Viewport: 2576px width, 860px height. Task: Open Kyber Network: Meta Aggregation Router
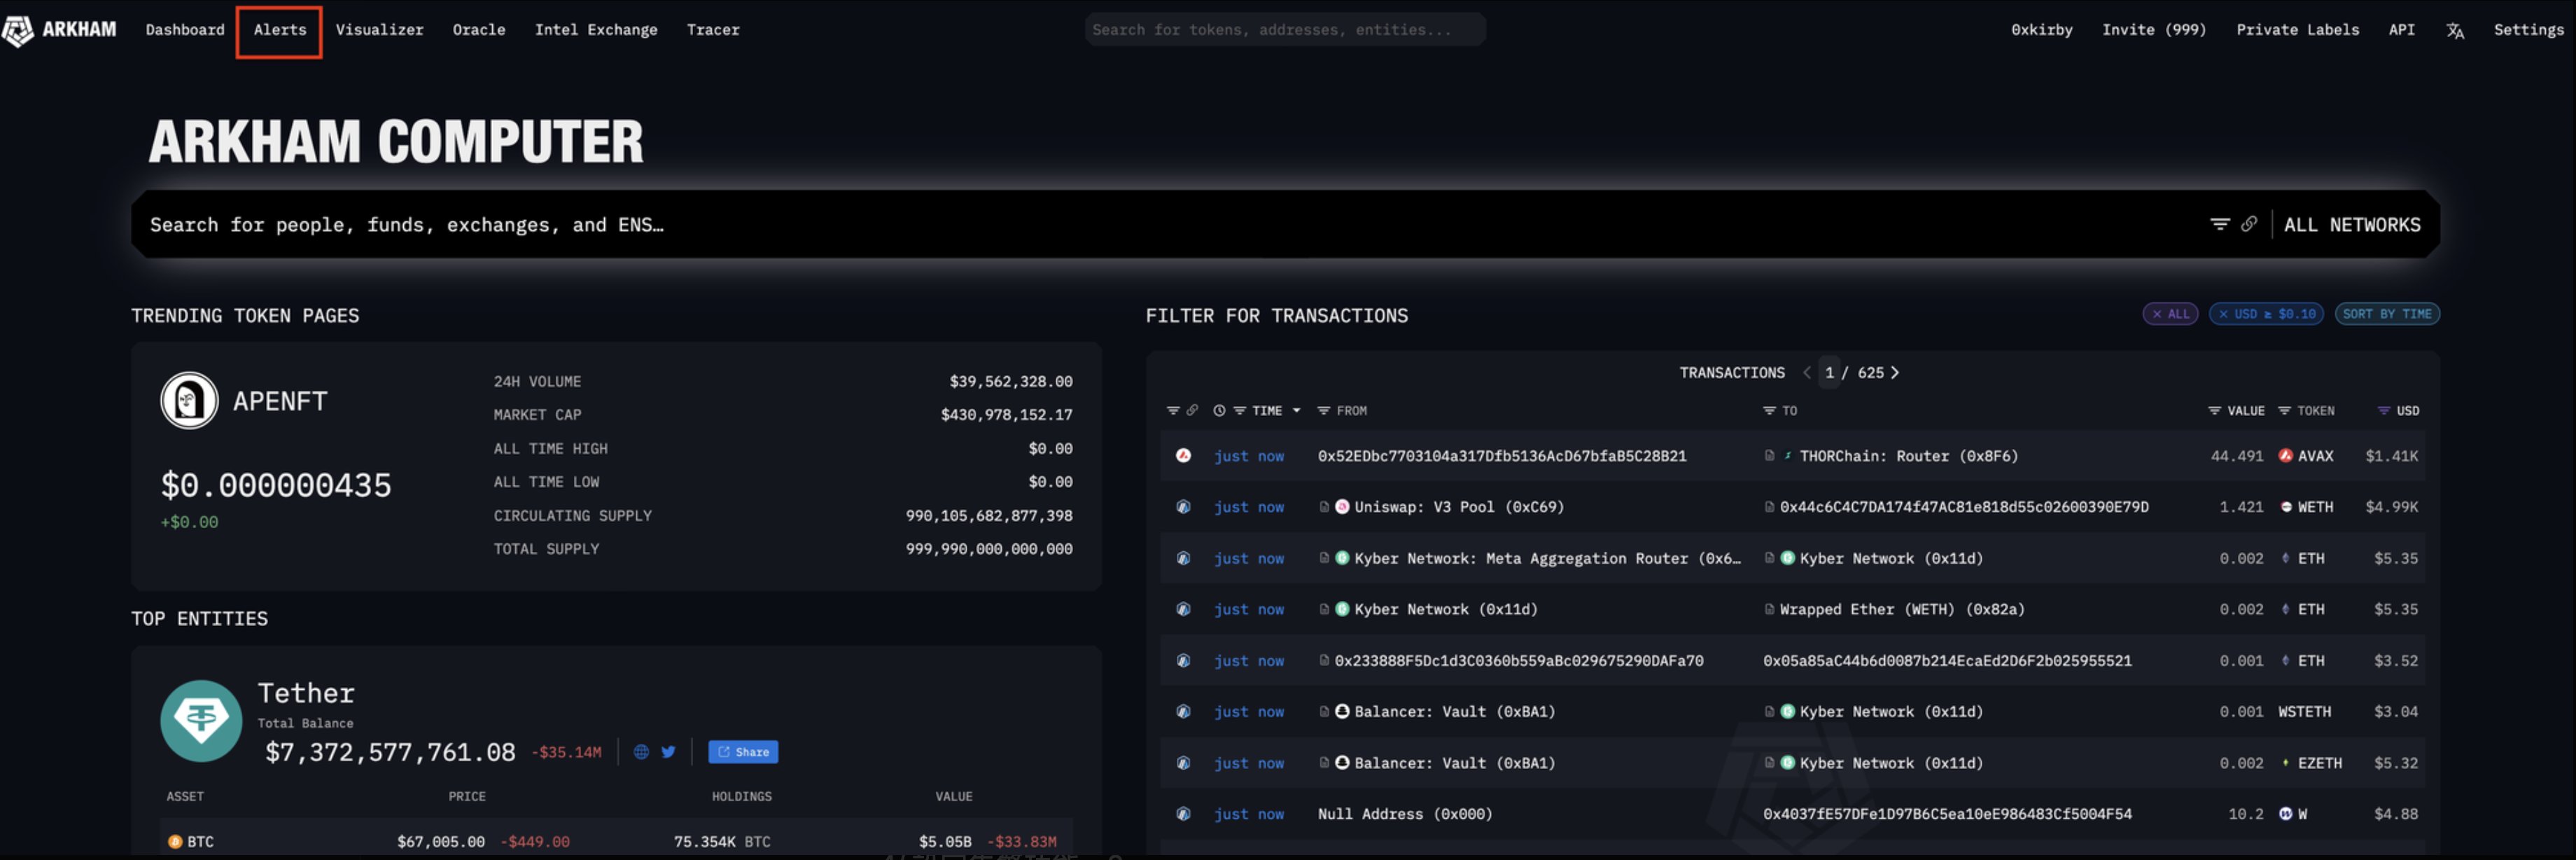point(1547,559)
